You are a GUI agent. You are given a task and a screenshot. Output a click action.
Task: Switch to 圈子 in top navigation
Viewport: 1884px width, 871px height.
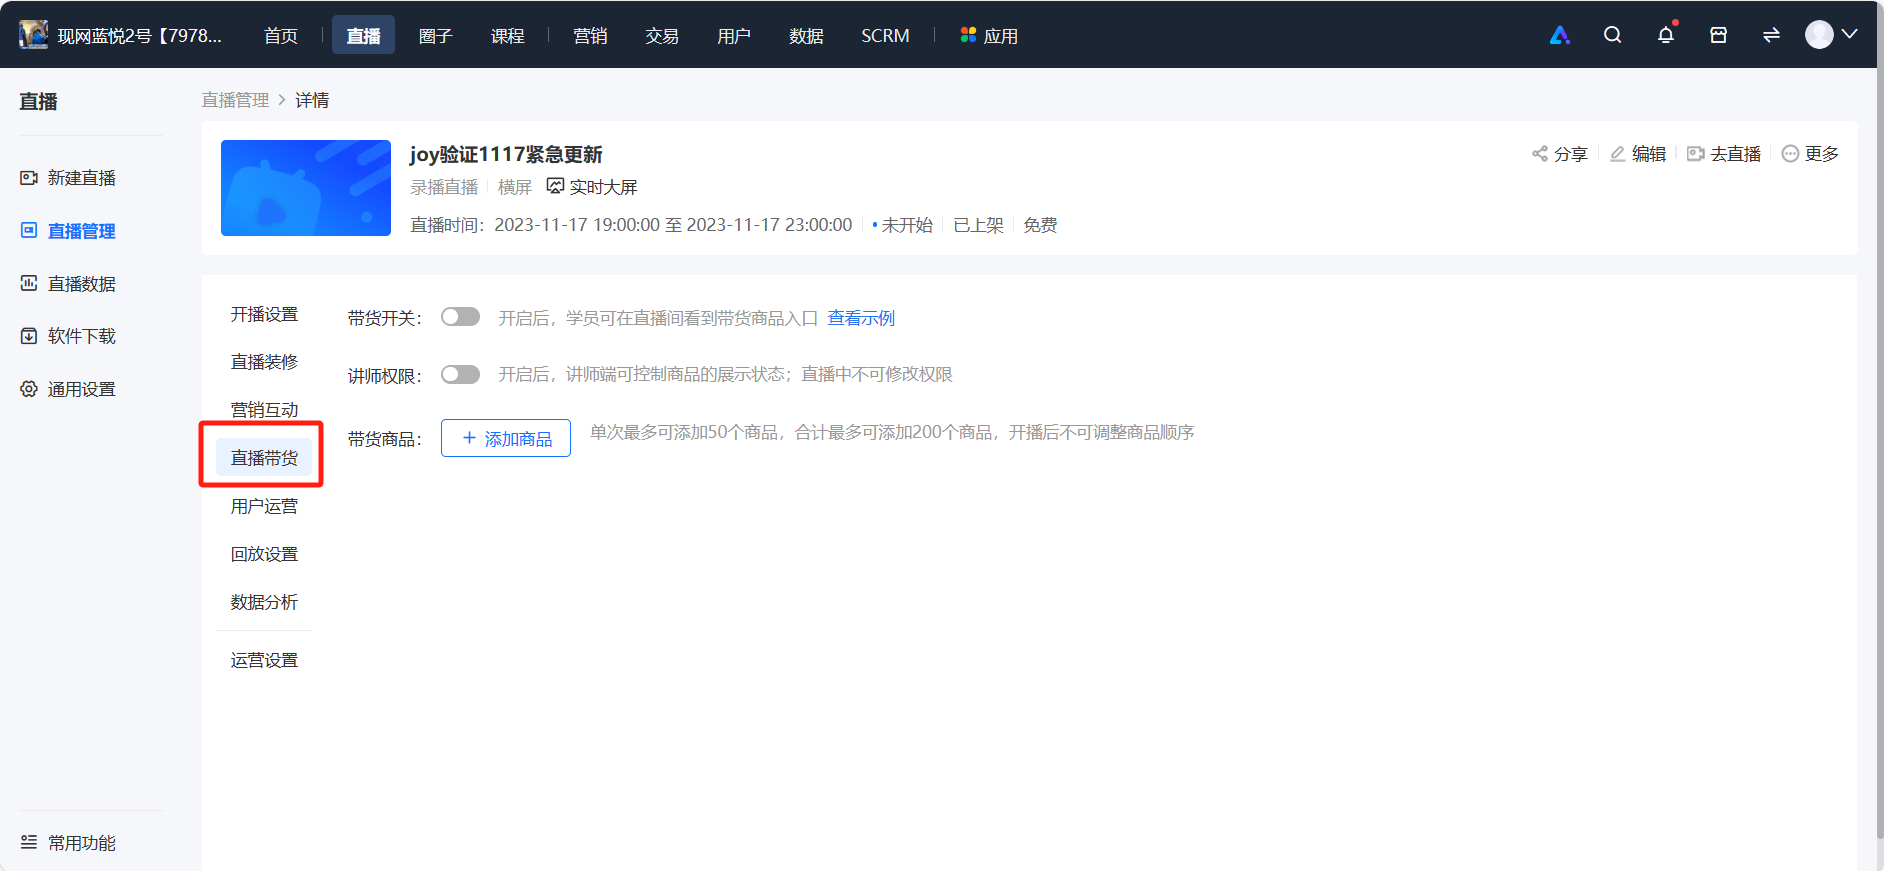(x=435, y=36)
